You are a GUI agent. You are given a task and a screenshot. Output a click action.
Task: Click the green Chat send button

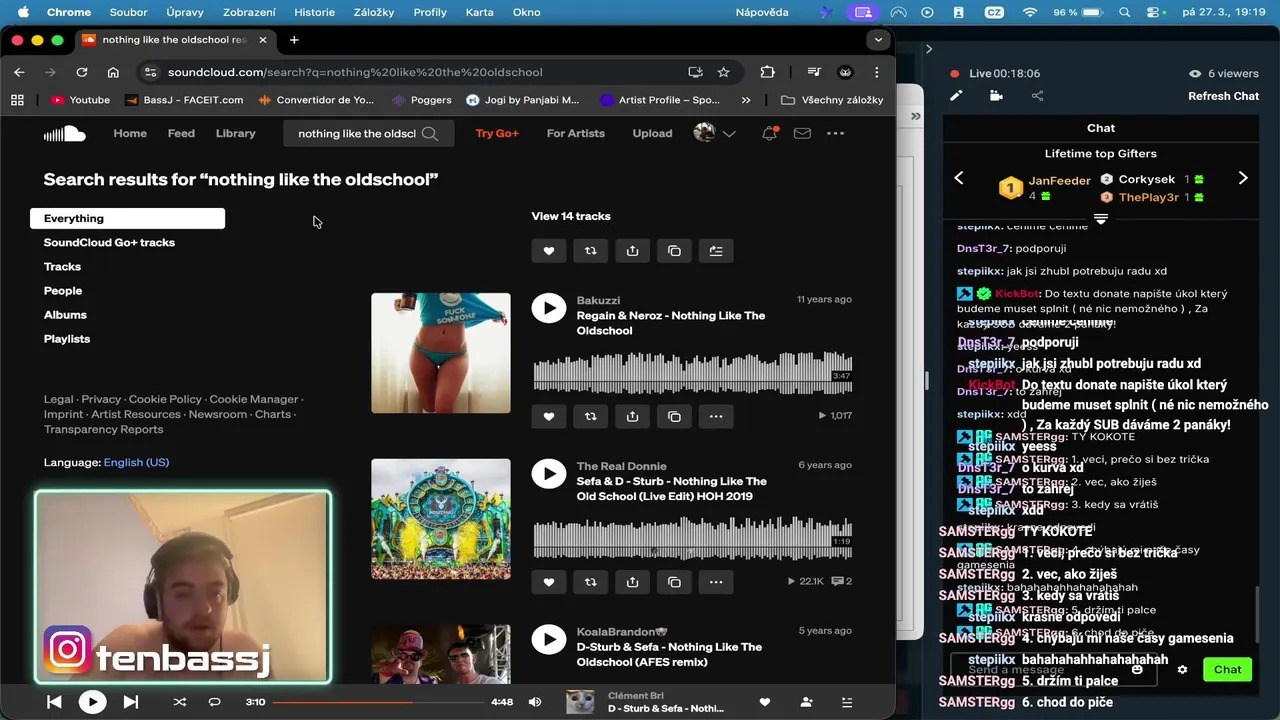click(1227, 670)
